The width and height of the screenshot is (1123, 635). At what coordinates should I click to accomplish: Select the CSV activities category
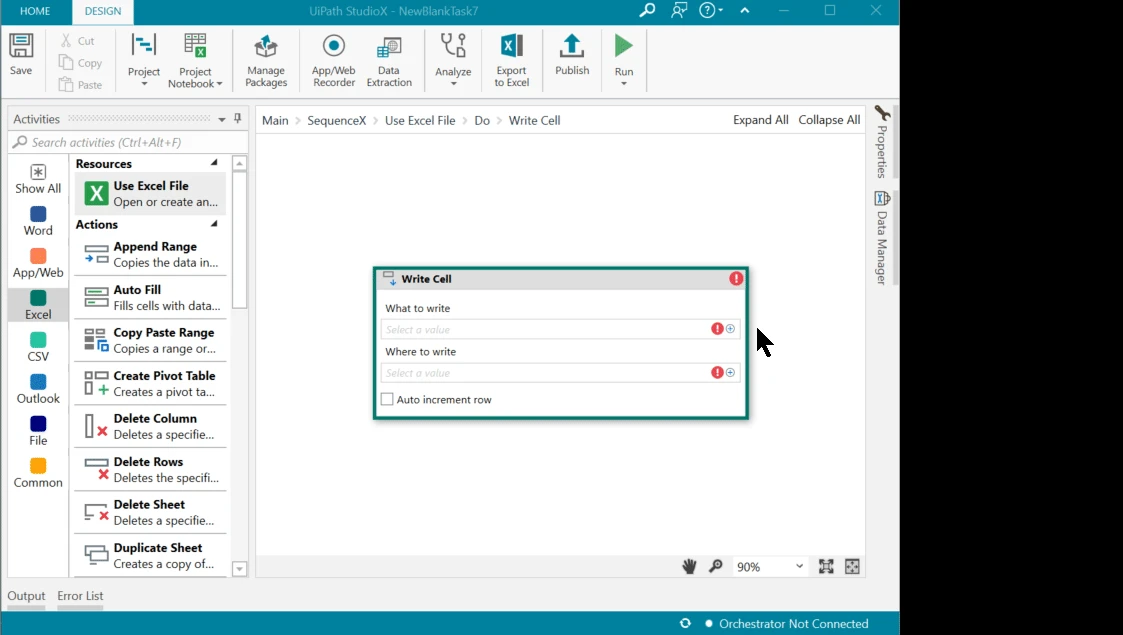(38, 347)
